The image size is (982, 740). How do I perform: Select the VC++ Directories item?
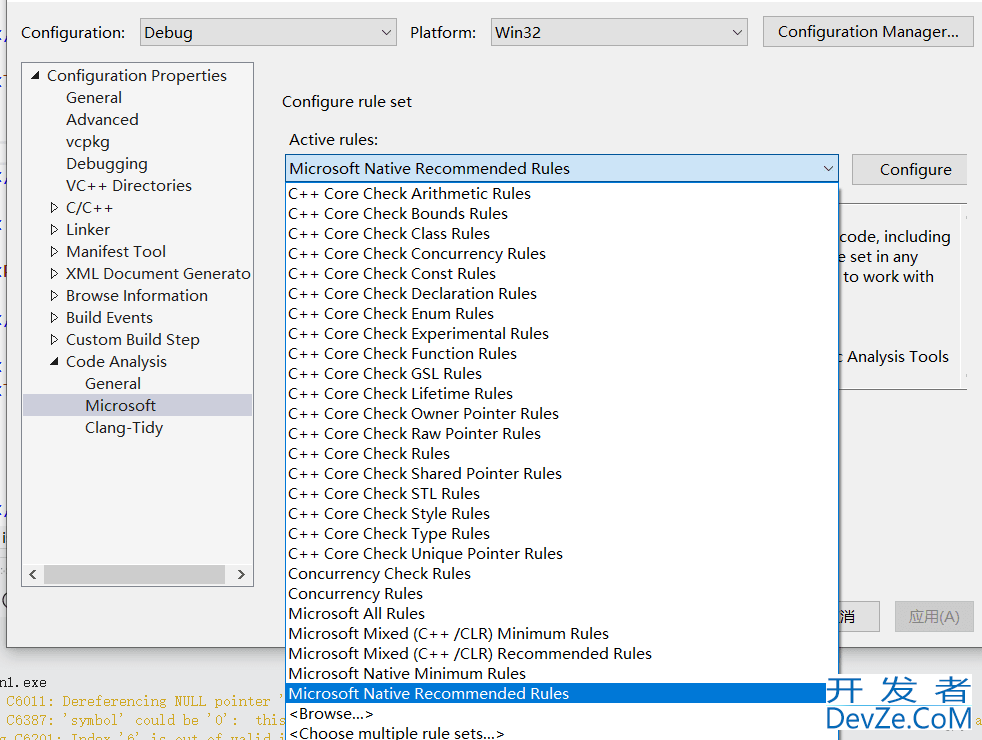pos(129,185)
